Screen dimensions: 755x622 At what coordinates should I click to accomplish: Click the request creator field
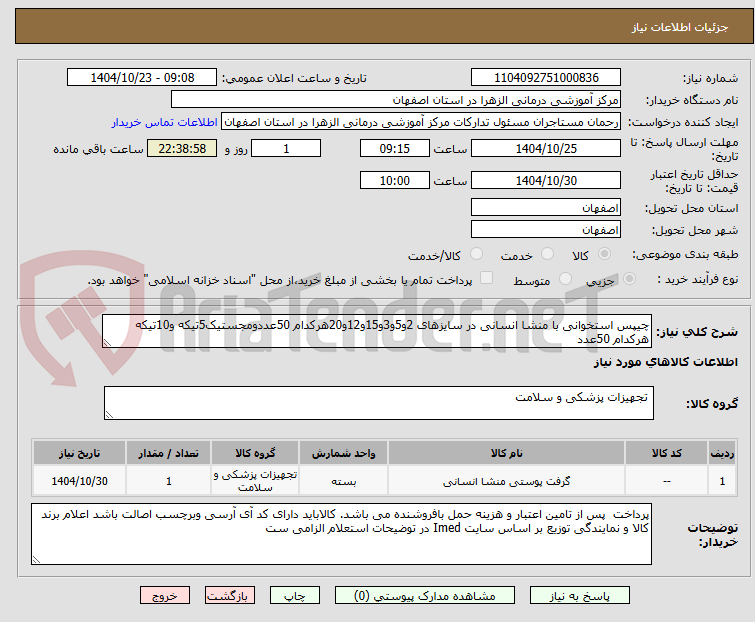pos(421,122)
